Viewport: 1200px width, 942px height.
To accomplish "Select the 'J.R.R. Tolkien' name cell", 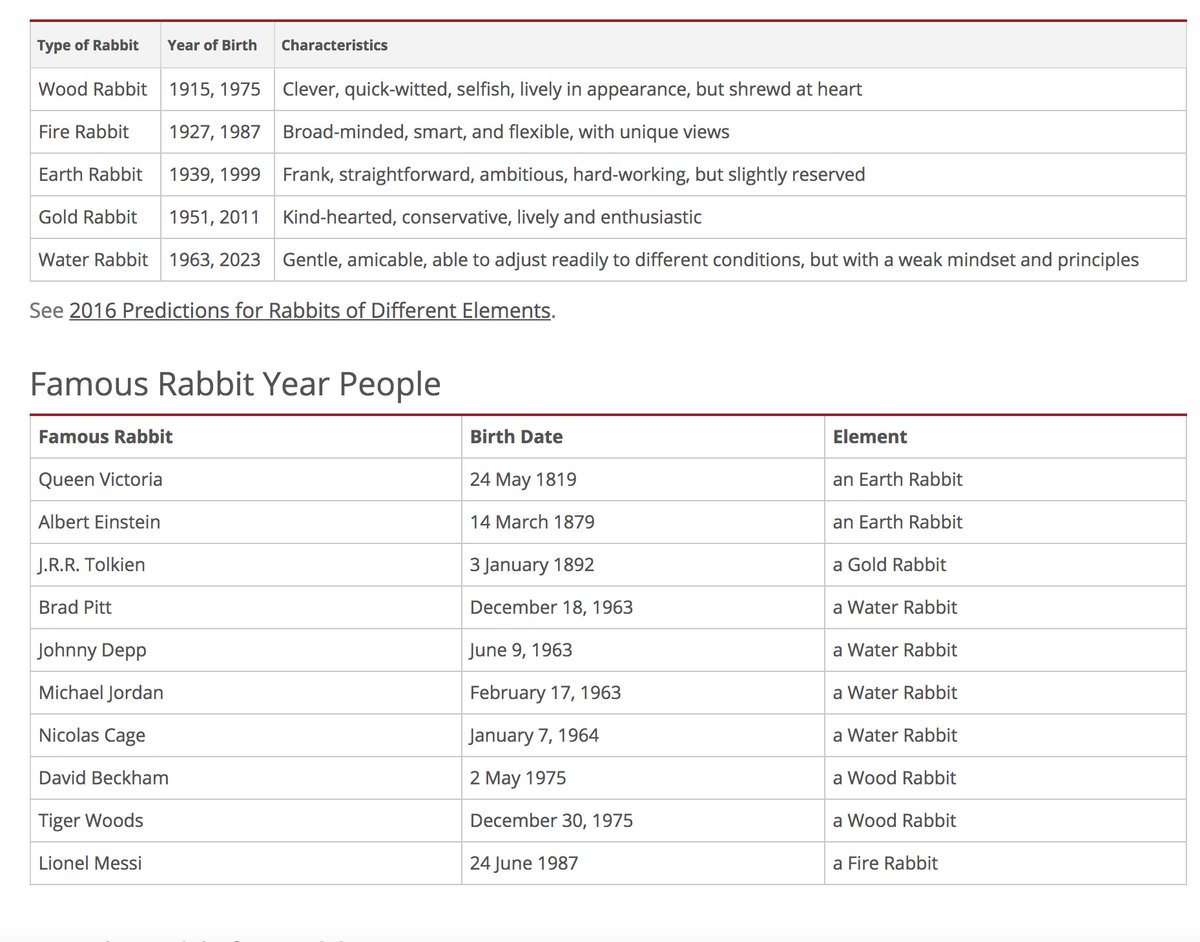I will point(245,564).
